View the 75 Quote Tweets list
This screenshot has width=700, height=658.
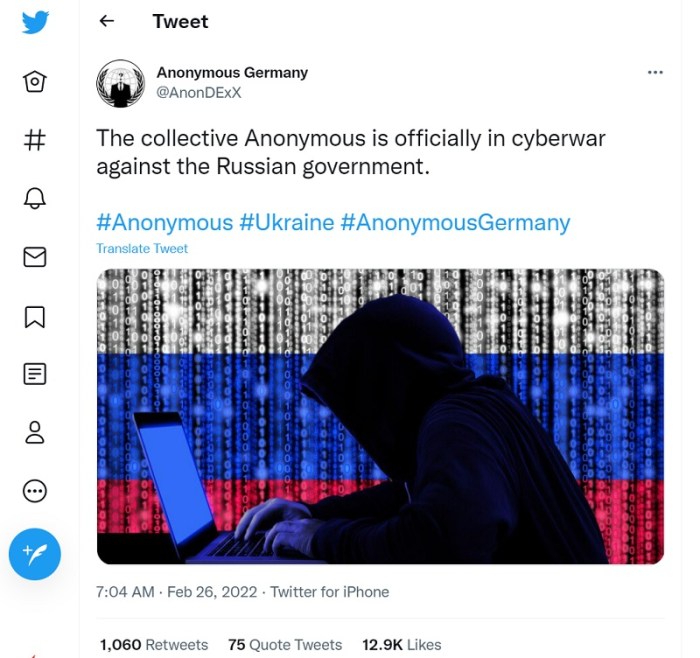285,645
